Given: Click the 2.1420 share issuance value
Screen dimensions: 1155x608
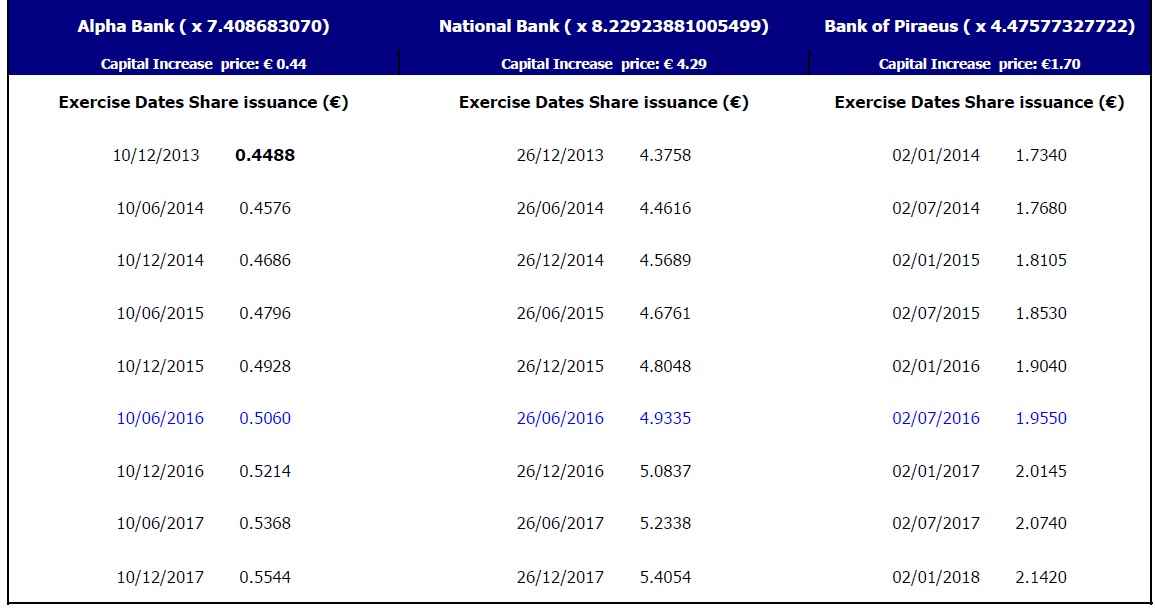Looking at the screenshot, I should click(1041, 577).
